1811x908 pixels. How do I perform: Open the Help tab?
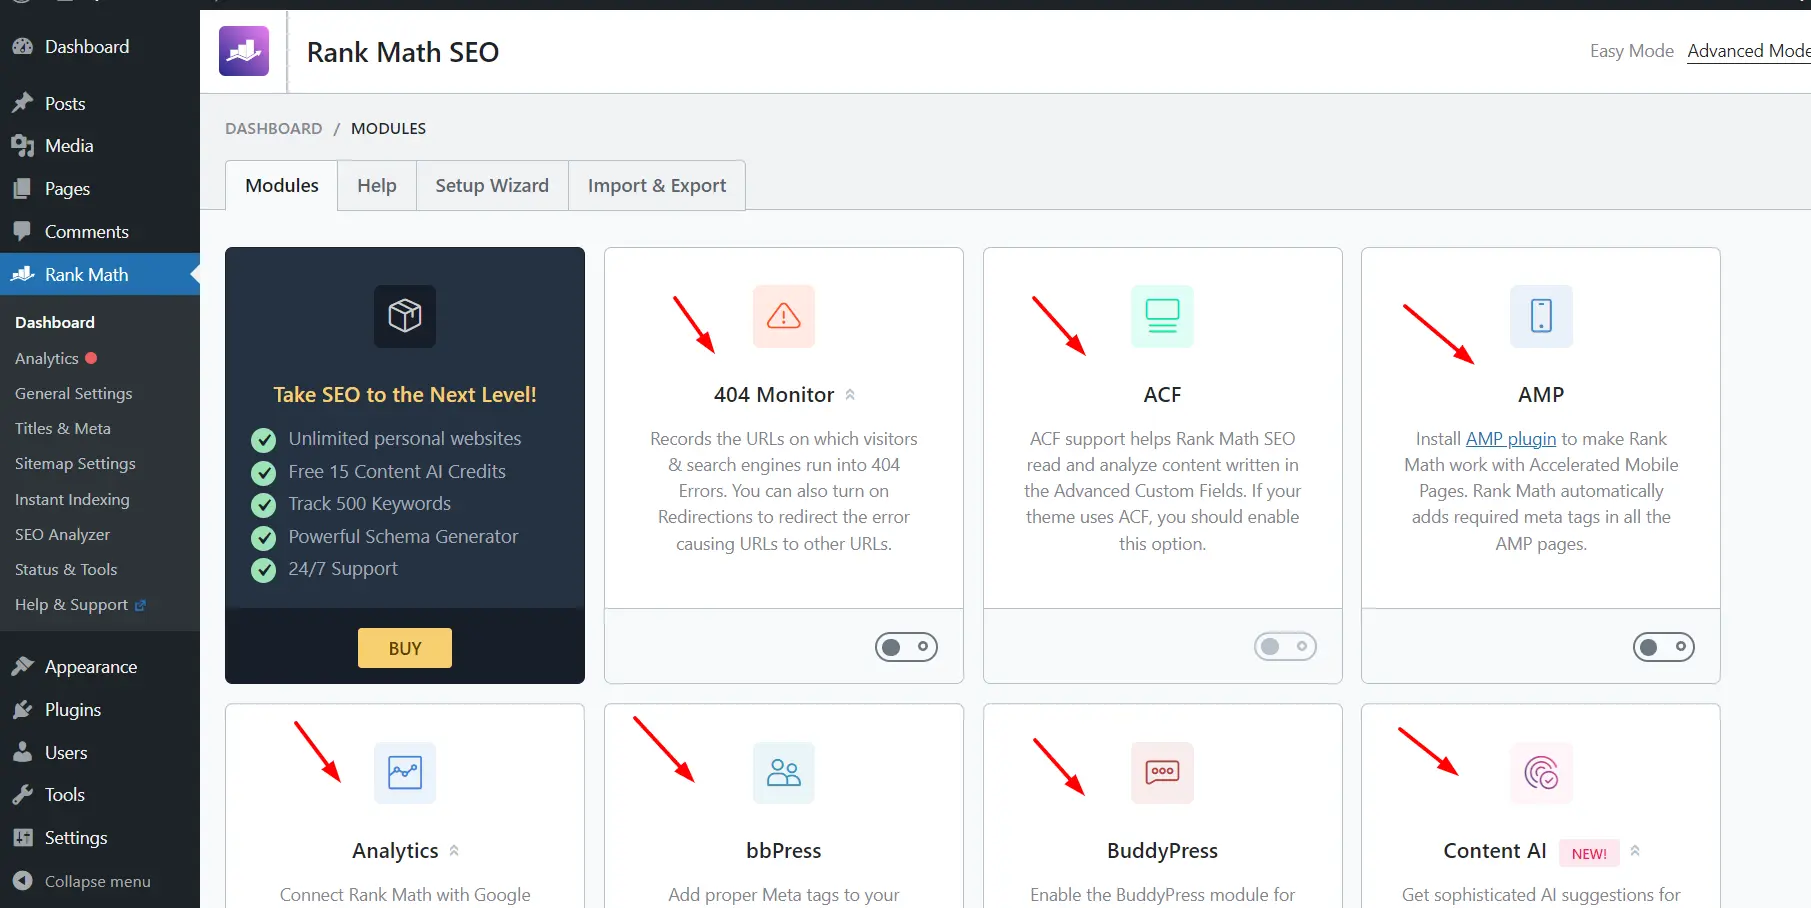coord(377,185)
